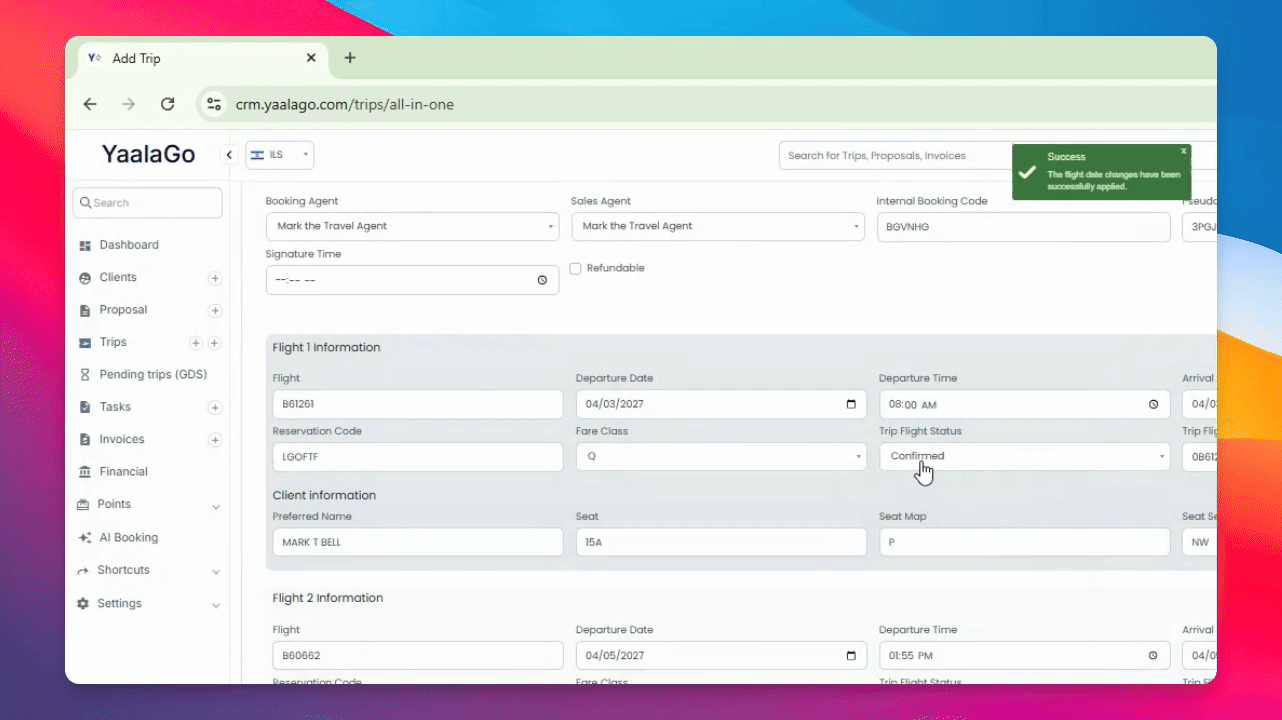Add a new proposal with plus icon
Screen dimensions: 1282x720
click(x=214, y=311)
